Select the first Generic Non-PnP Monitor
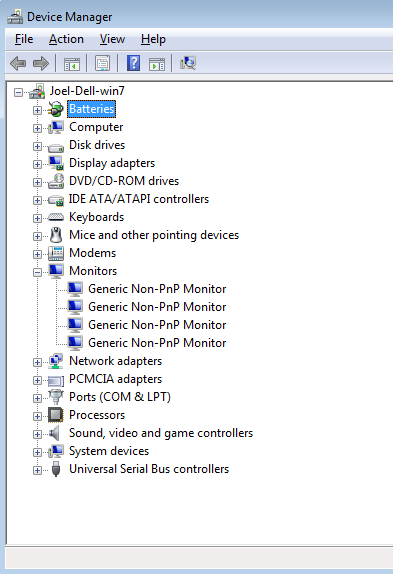The image size is (393, 574). 157,289
